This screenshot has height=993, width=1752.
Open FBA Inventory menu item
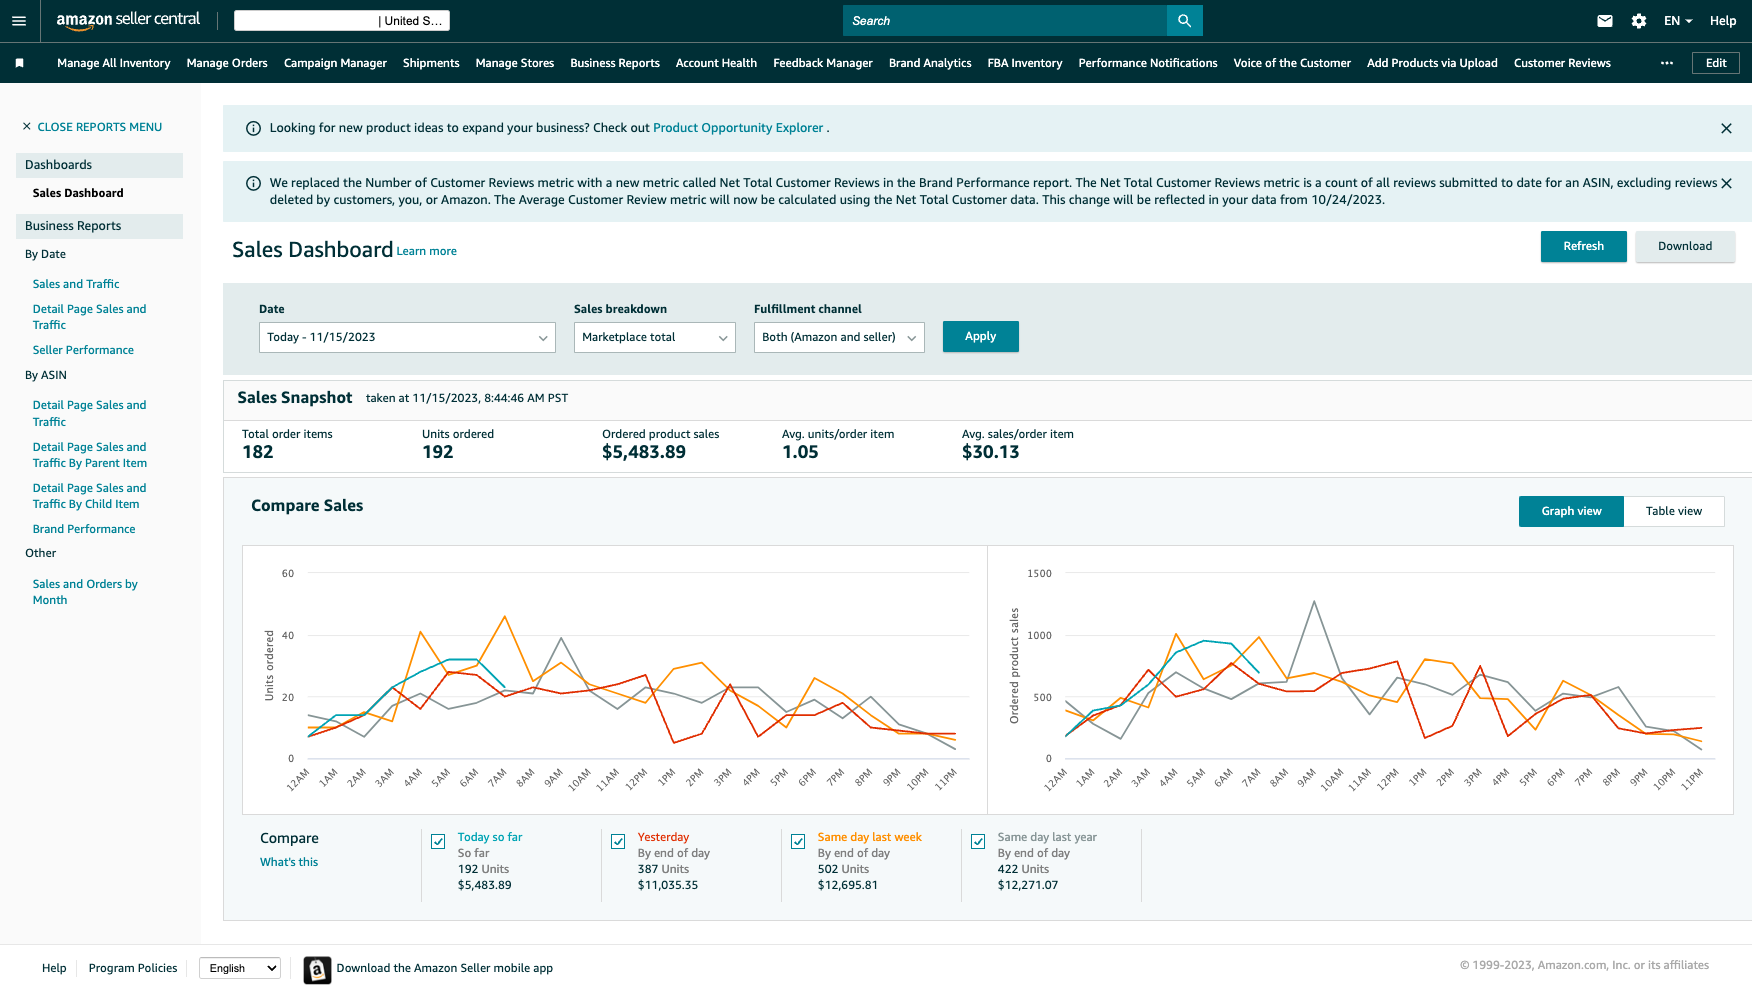1025,63
